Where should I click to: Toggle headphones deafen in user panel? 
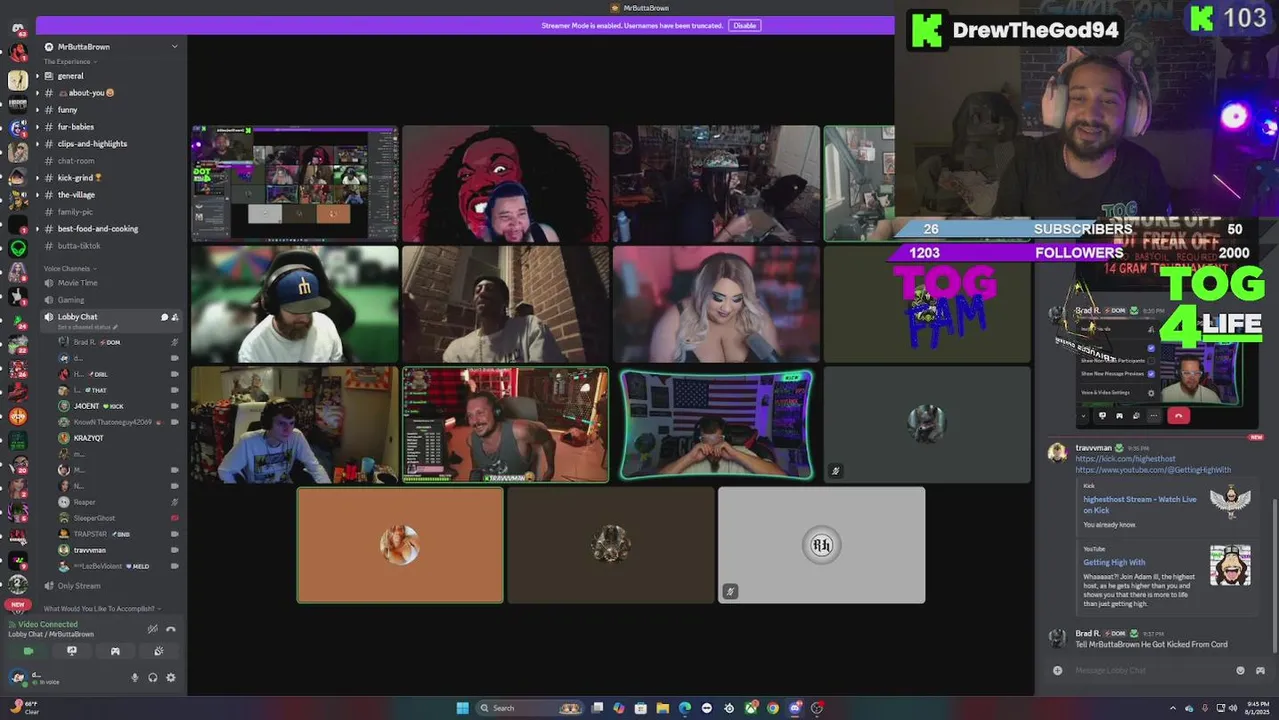[x=153, y=678]
